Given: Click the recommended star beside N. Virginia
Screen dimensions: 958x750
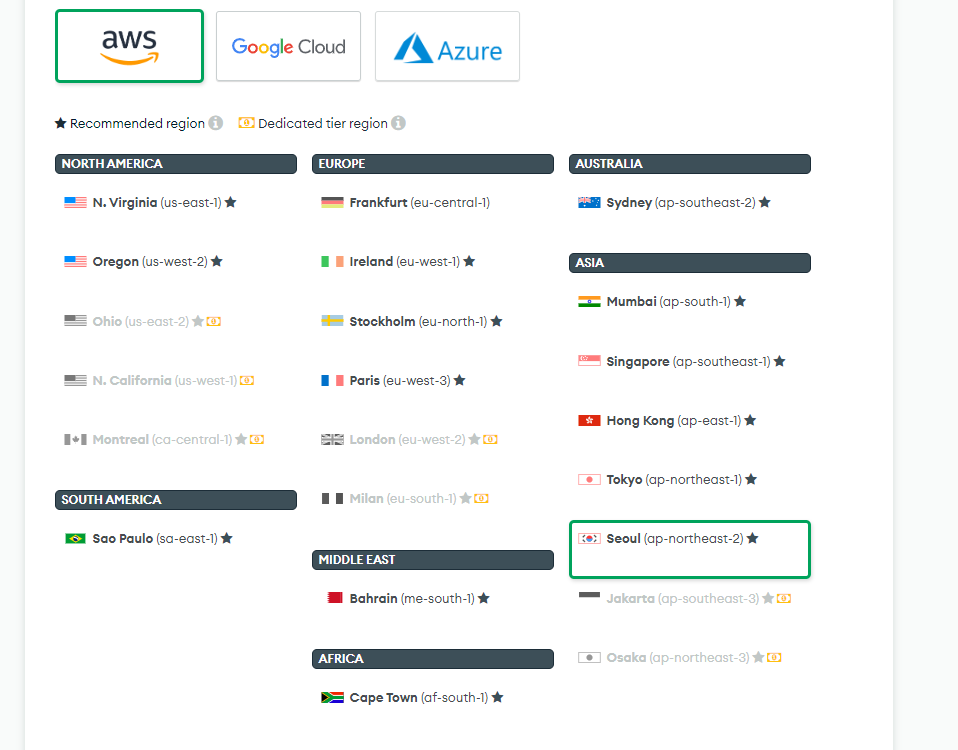Looking at the screenshot, I should click(230, 202).
